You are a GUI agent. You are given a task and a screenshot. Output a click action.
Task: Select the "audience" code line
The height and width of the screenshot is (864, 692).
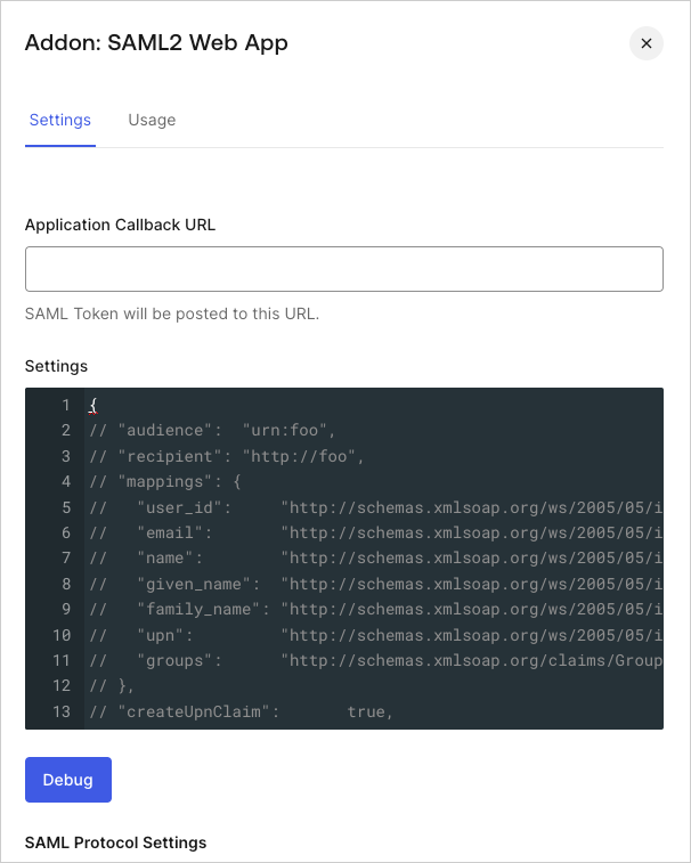tap(213, 430)
